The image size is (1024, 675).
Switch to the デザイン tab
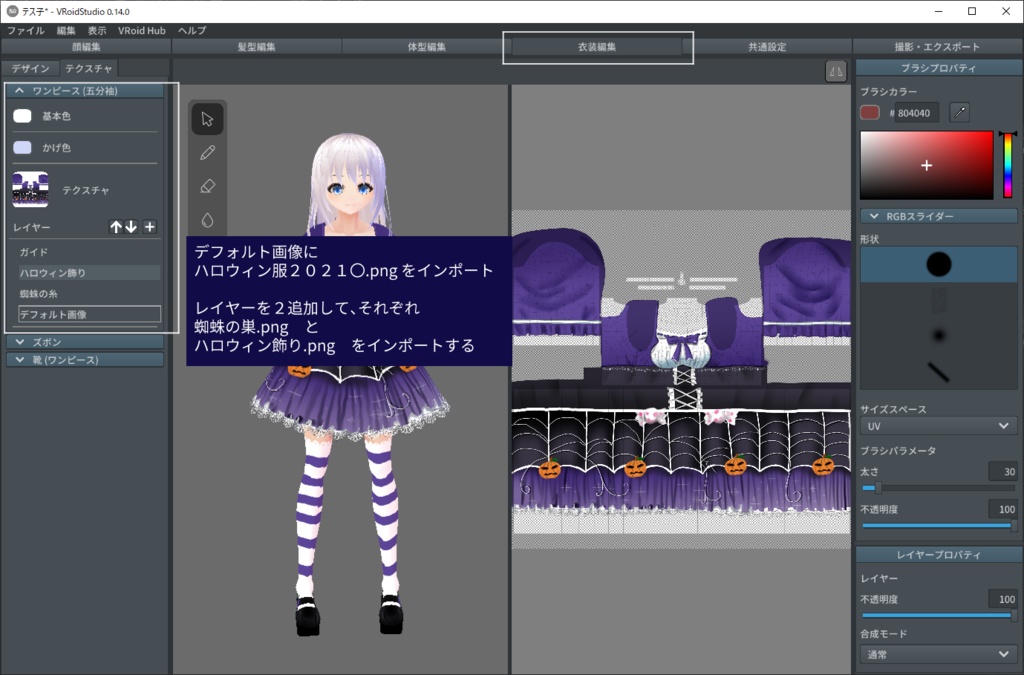[x=31, y=68]
